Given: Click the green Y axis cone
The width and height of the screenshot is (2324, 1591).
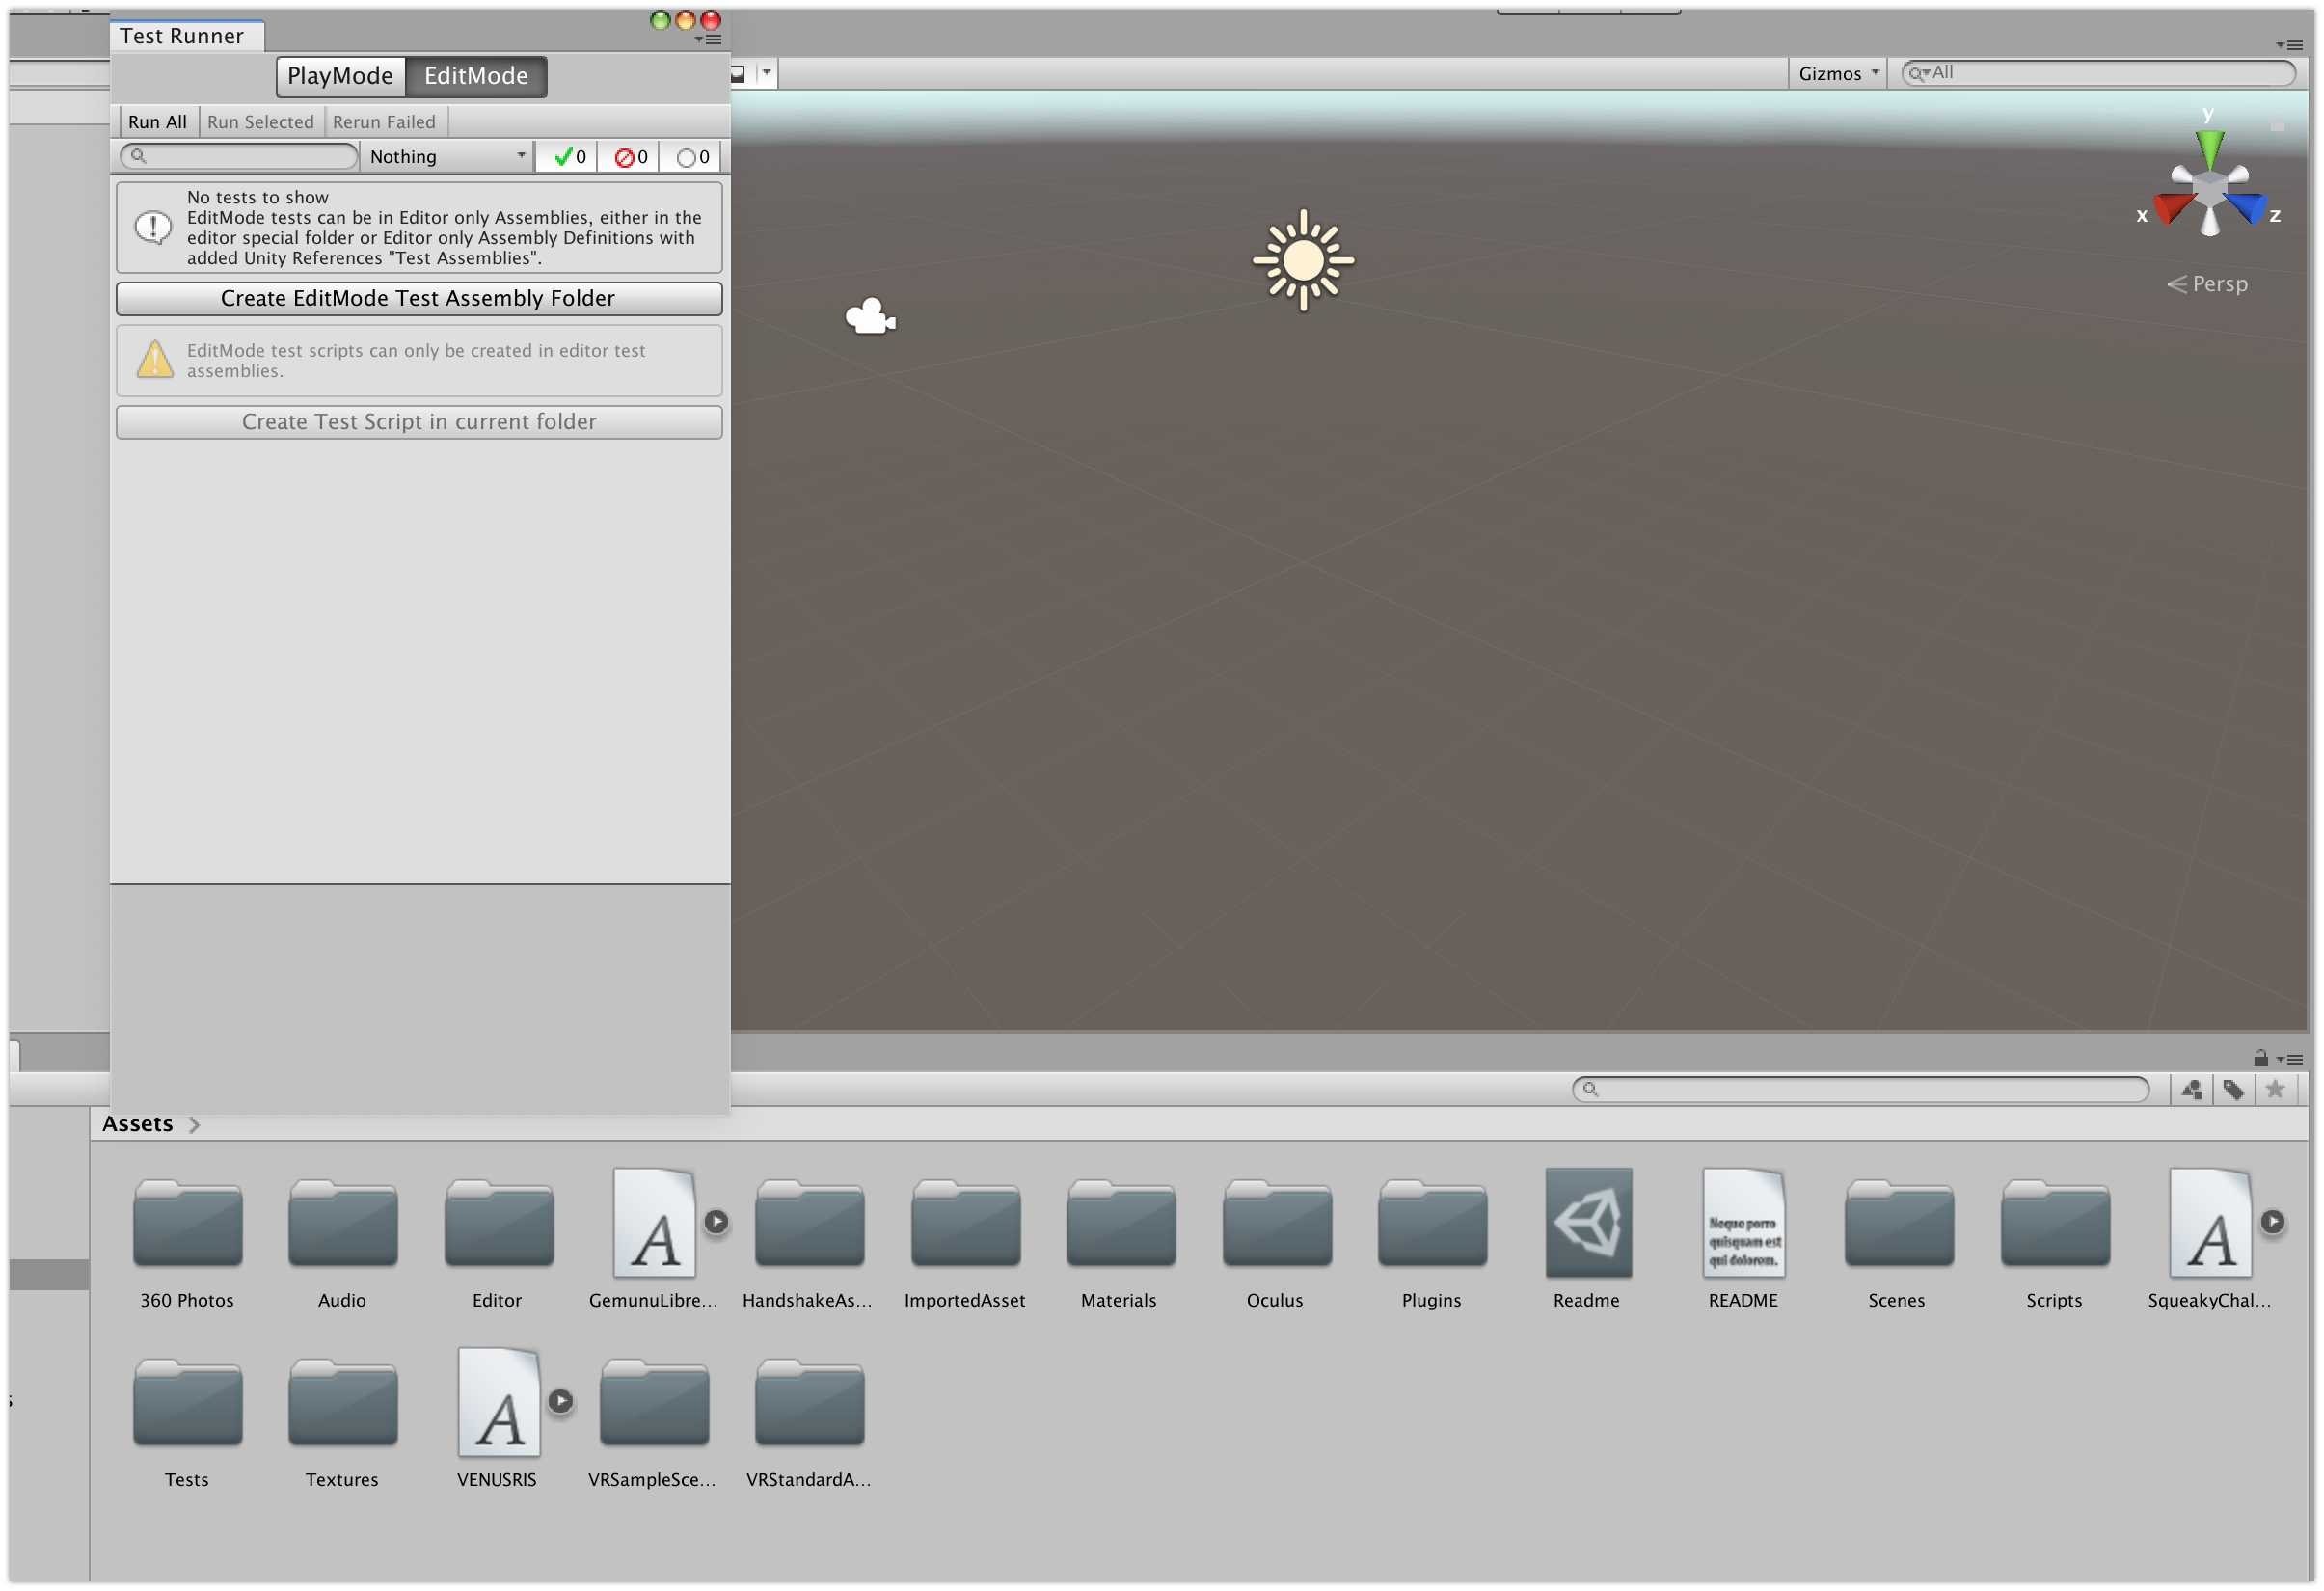Looking at the screenshot, I should tap(2209, 148).
